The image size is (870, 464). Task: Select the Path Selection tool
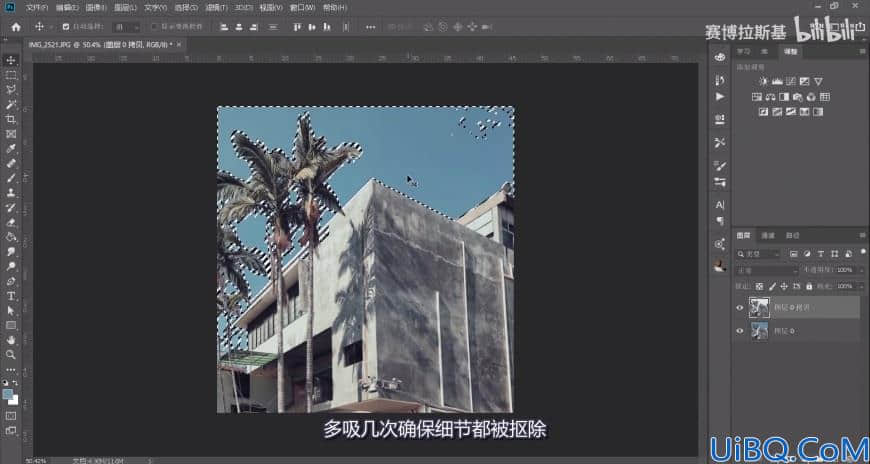(11, 310)
